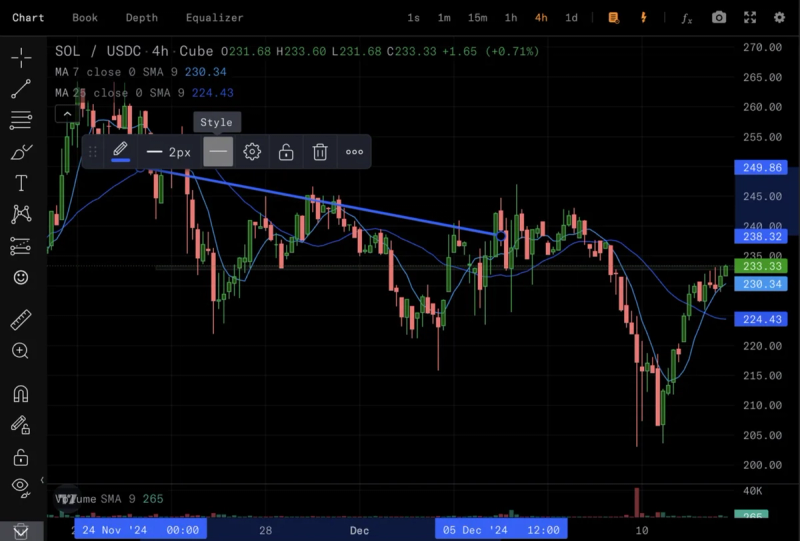The width and height of the screenshot is (800, 541).
Task: Click the lightning bolt quick trade icon
Action: click(644, 18)
